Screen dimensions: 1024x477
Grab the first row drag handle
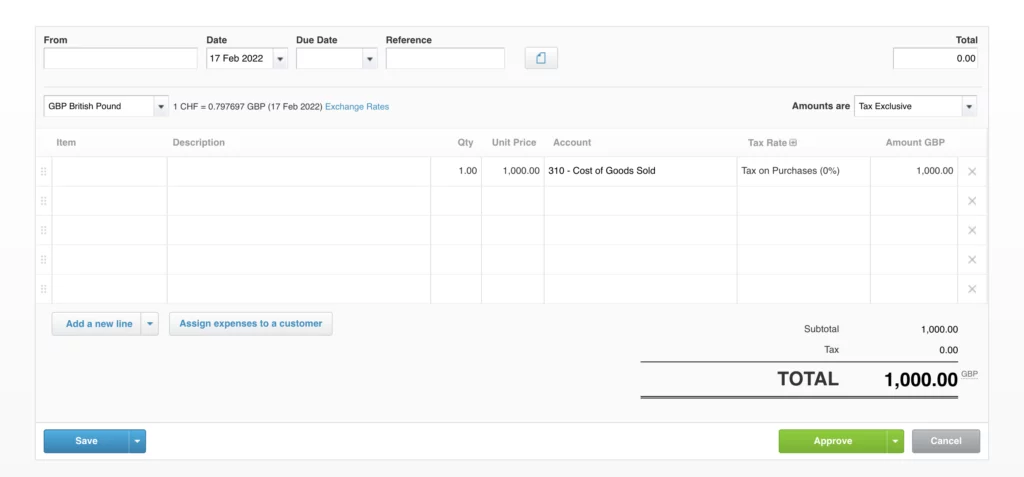tap(44, 171)
